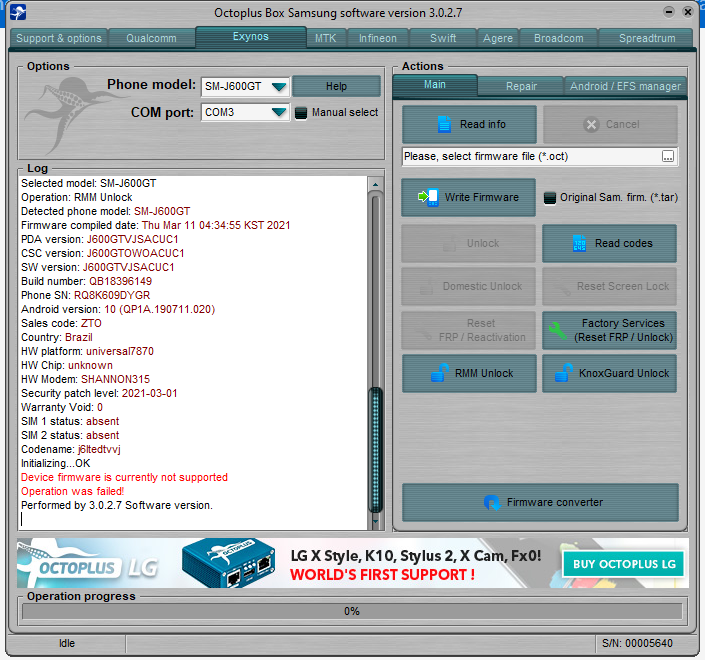
Task: Click the Read info document icon
Action: [x=444, y=125]
